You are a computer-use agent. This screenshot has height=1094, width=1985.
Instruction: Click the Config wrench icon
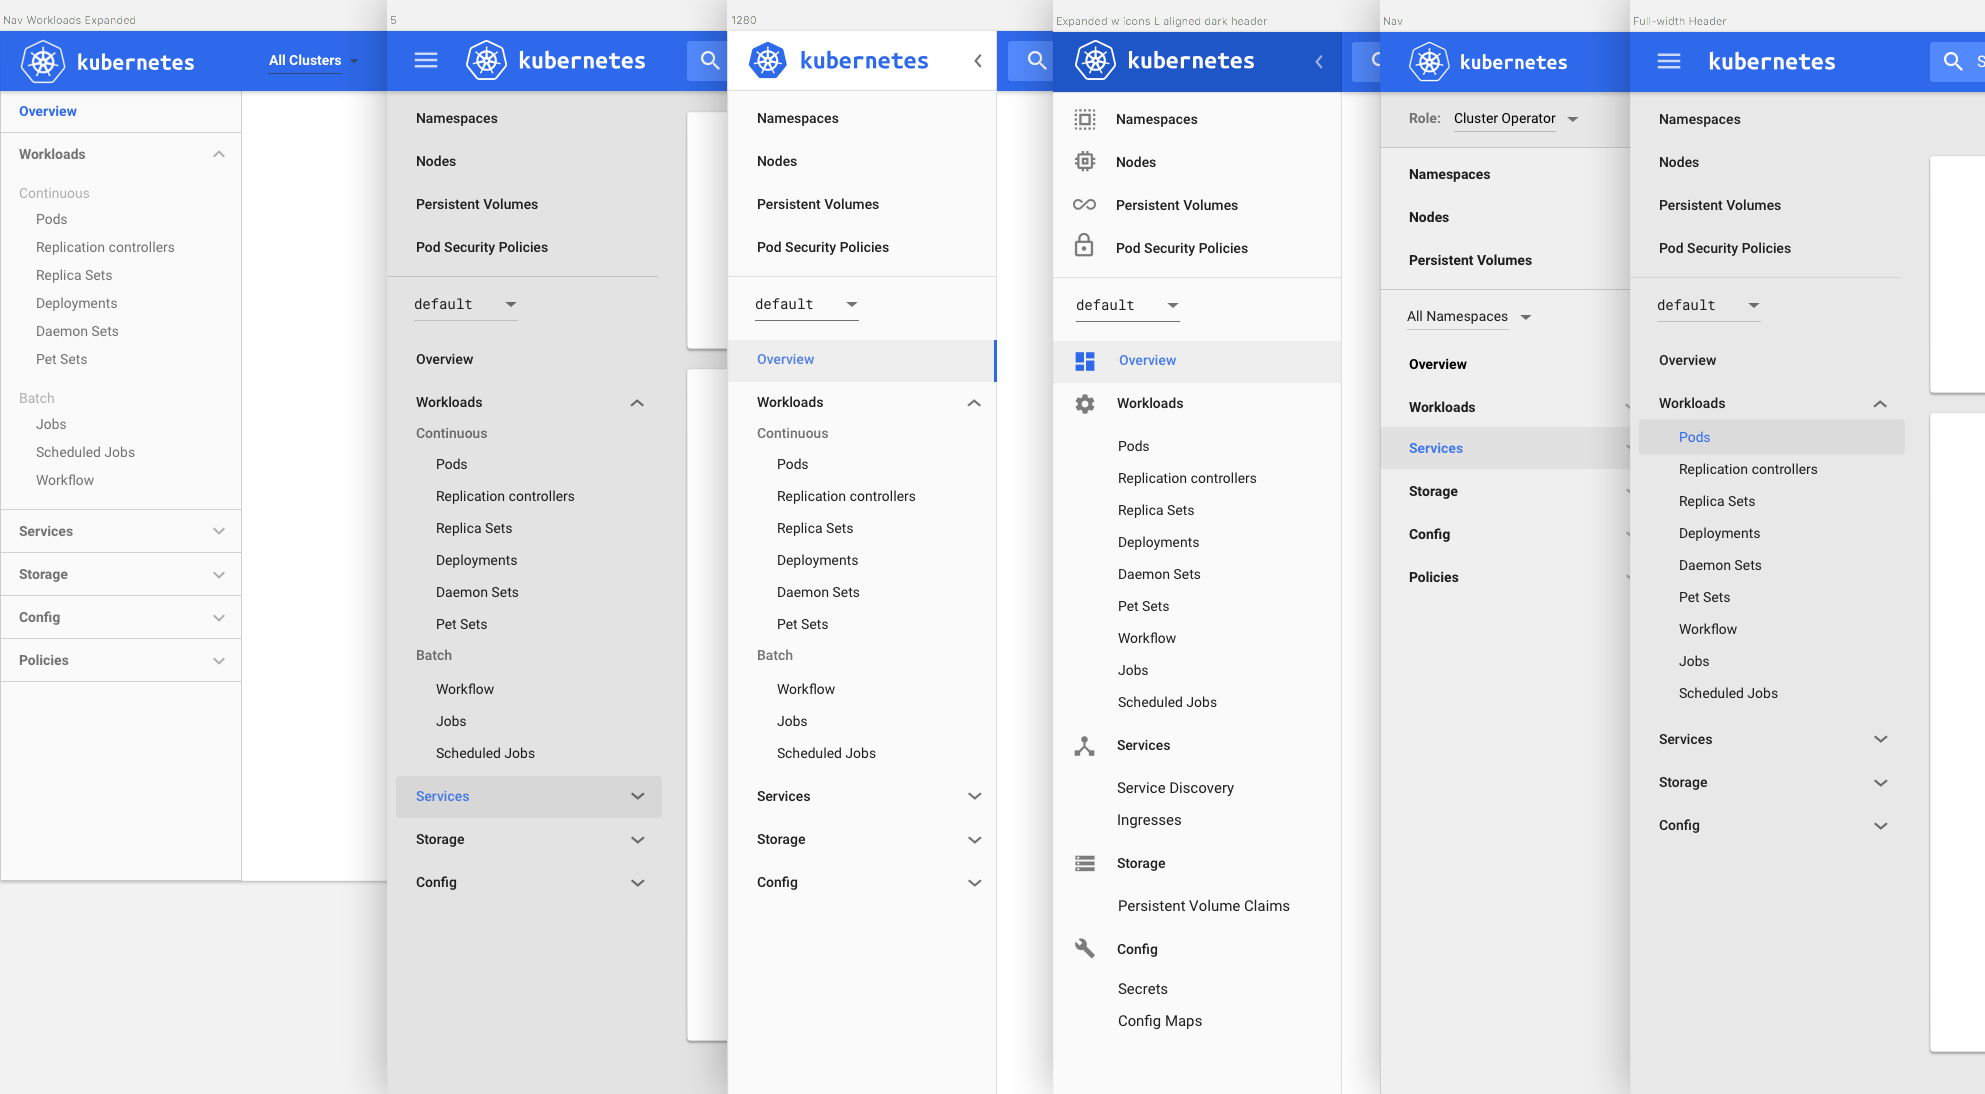pos(1085,948)
